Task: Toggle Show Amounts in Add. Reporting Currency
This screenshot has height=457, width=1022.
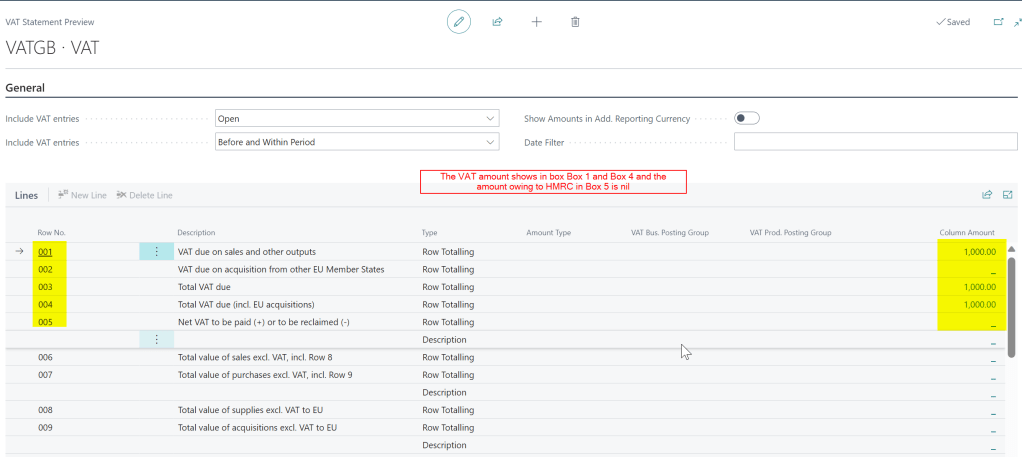Action: pos(747,118)
